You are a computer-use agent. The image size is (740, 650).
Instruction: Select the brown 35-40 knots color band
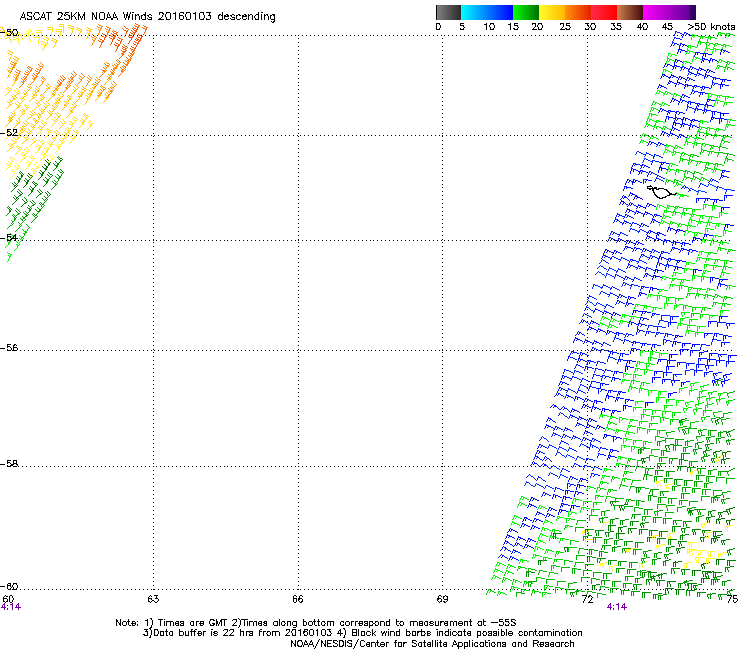(630, 12)
